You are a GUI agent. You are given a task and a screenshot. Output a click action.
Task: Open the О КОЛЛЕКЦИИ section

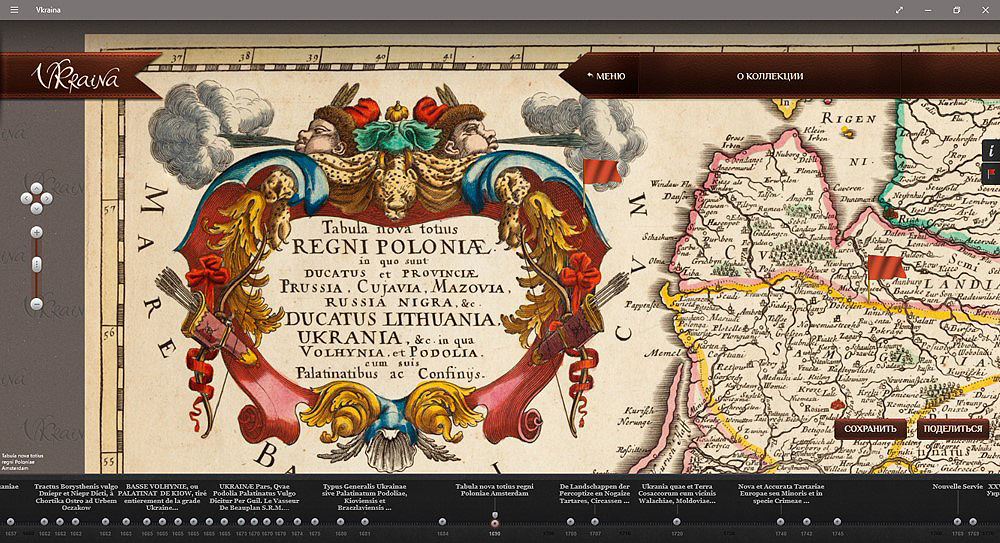pos(770,76)
